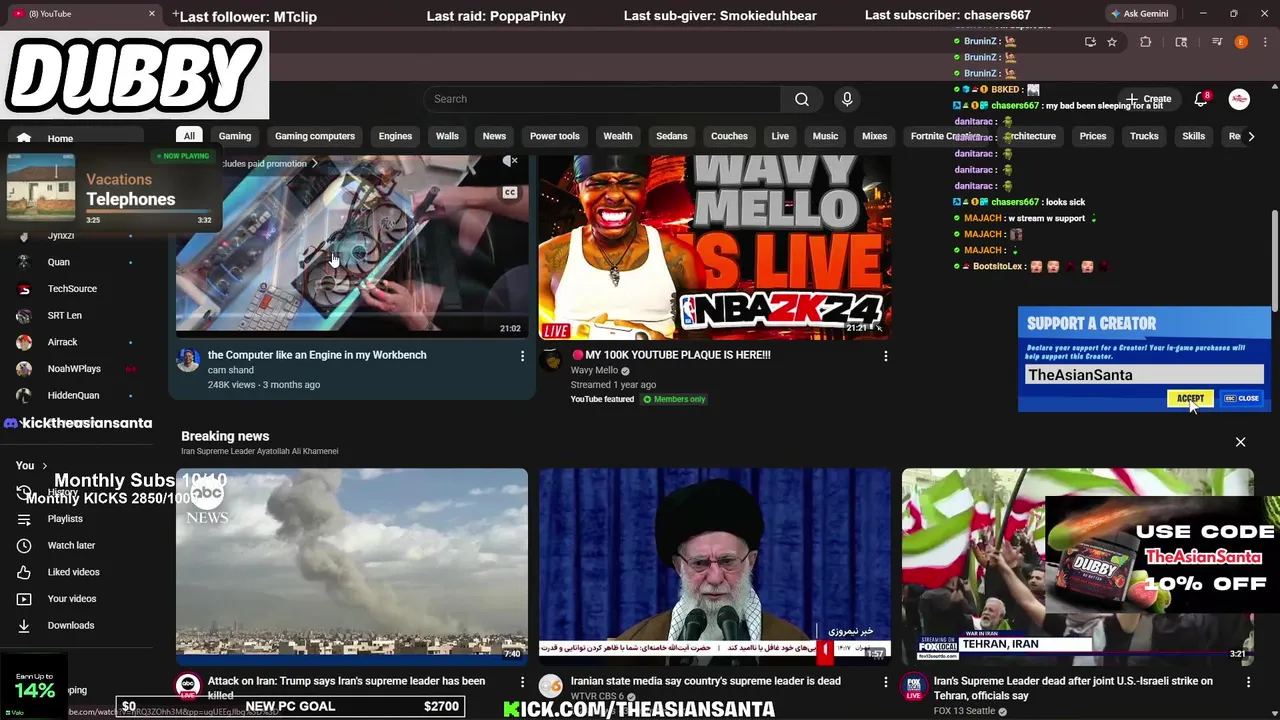Open Quan subscription channel

[78, 262]
